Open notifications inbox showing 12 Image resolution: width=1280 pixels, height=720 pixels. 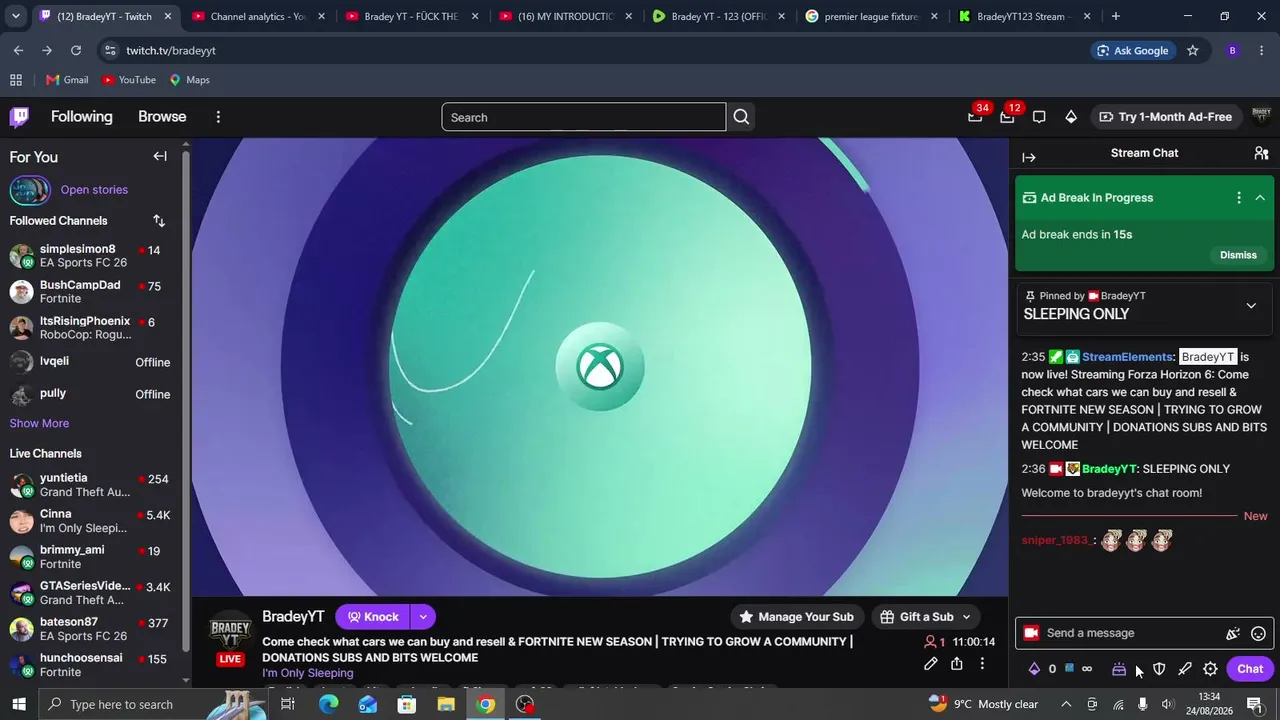[1007, 117]
